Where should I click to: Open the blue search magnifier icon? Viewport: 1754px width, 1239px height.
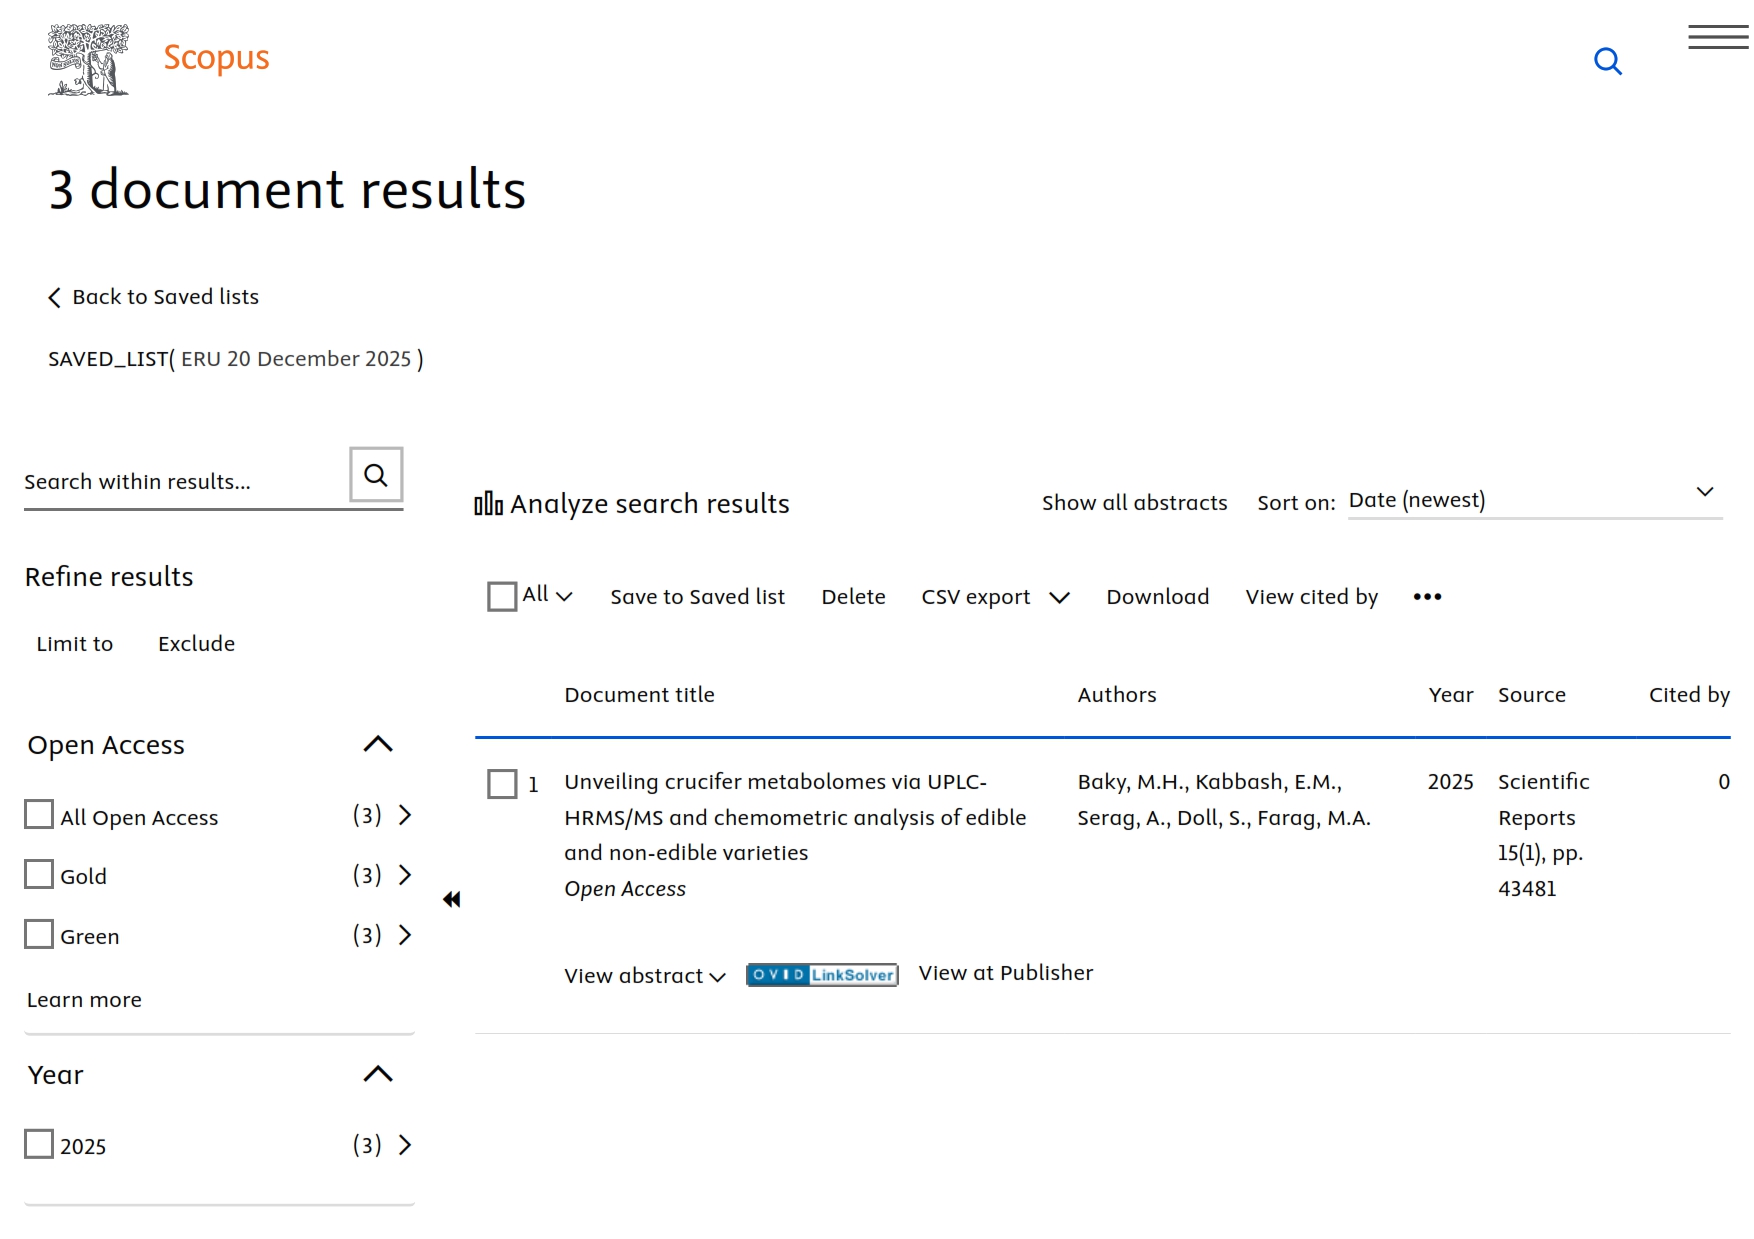(1607, 62)
